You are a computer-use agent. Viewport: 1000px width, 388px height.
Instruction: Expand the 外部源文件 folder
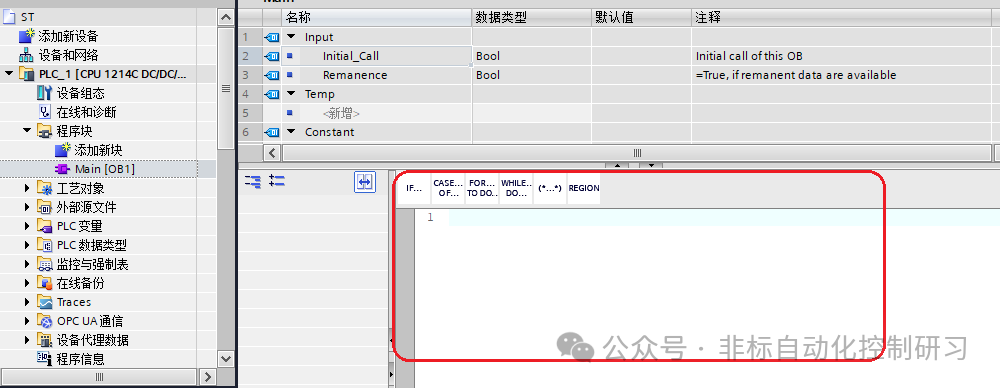pyautogui.click(x=27, y=207)
